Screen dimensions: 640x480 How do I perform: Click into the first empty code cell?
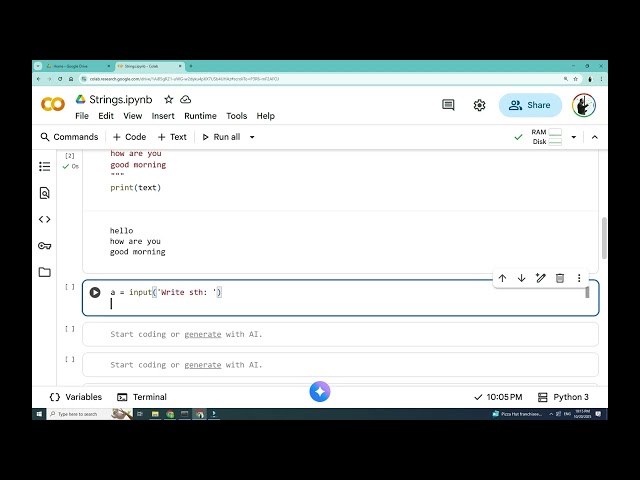[x=340, y=334]
